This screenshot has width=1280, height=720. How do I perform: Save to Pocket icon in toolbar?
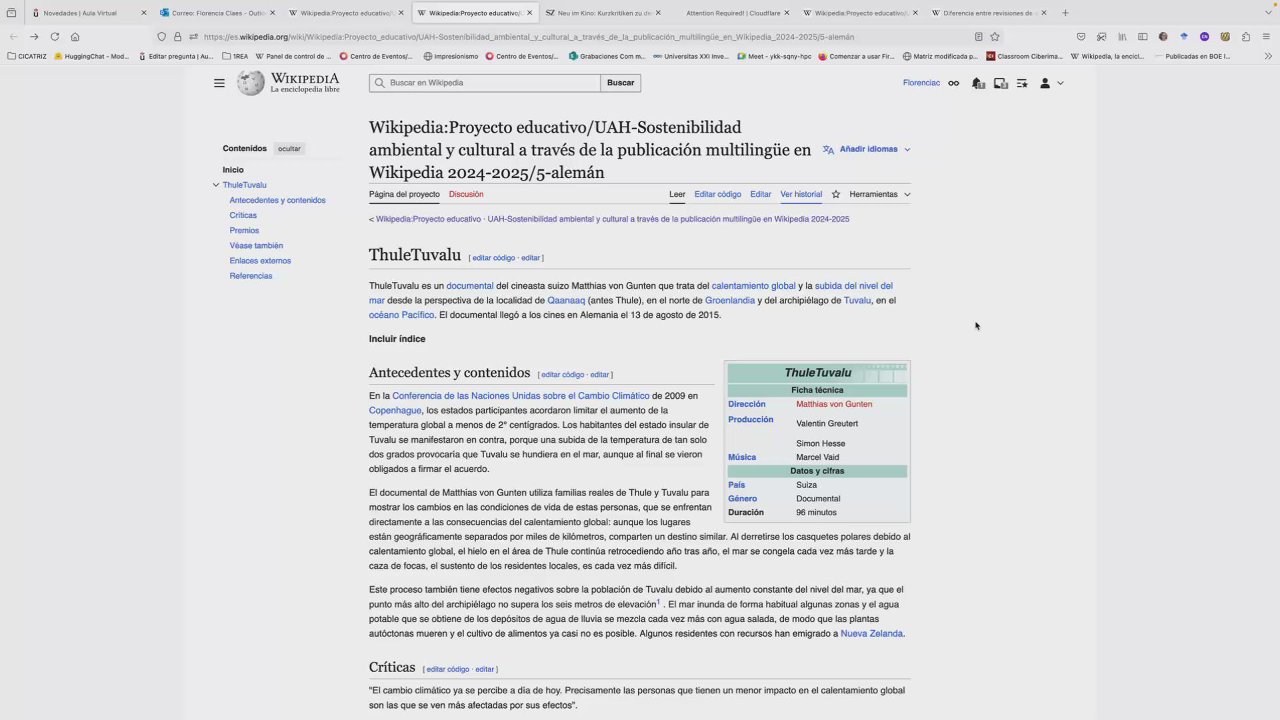pyautogui.click(x=1081, y=37)
